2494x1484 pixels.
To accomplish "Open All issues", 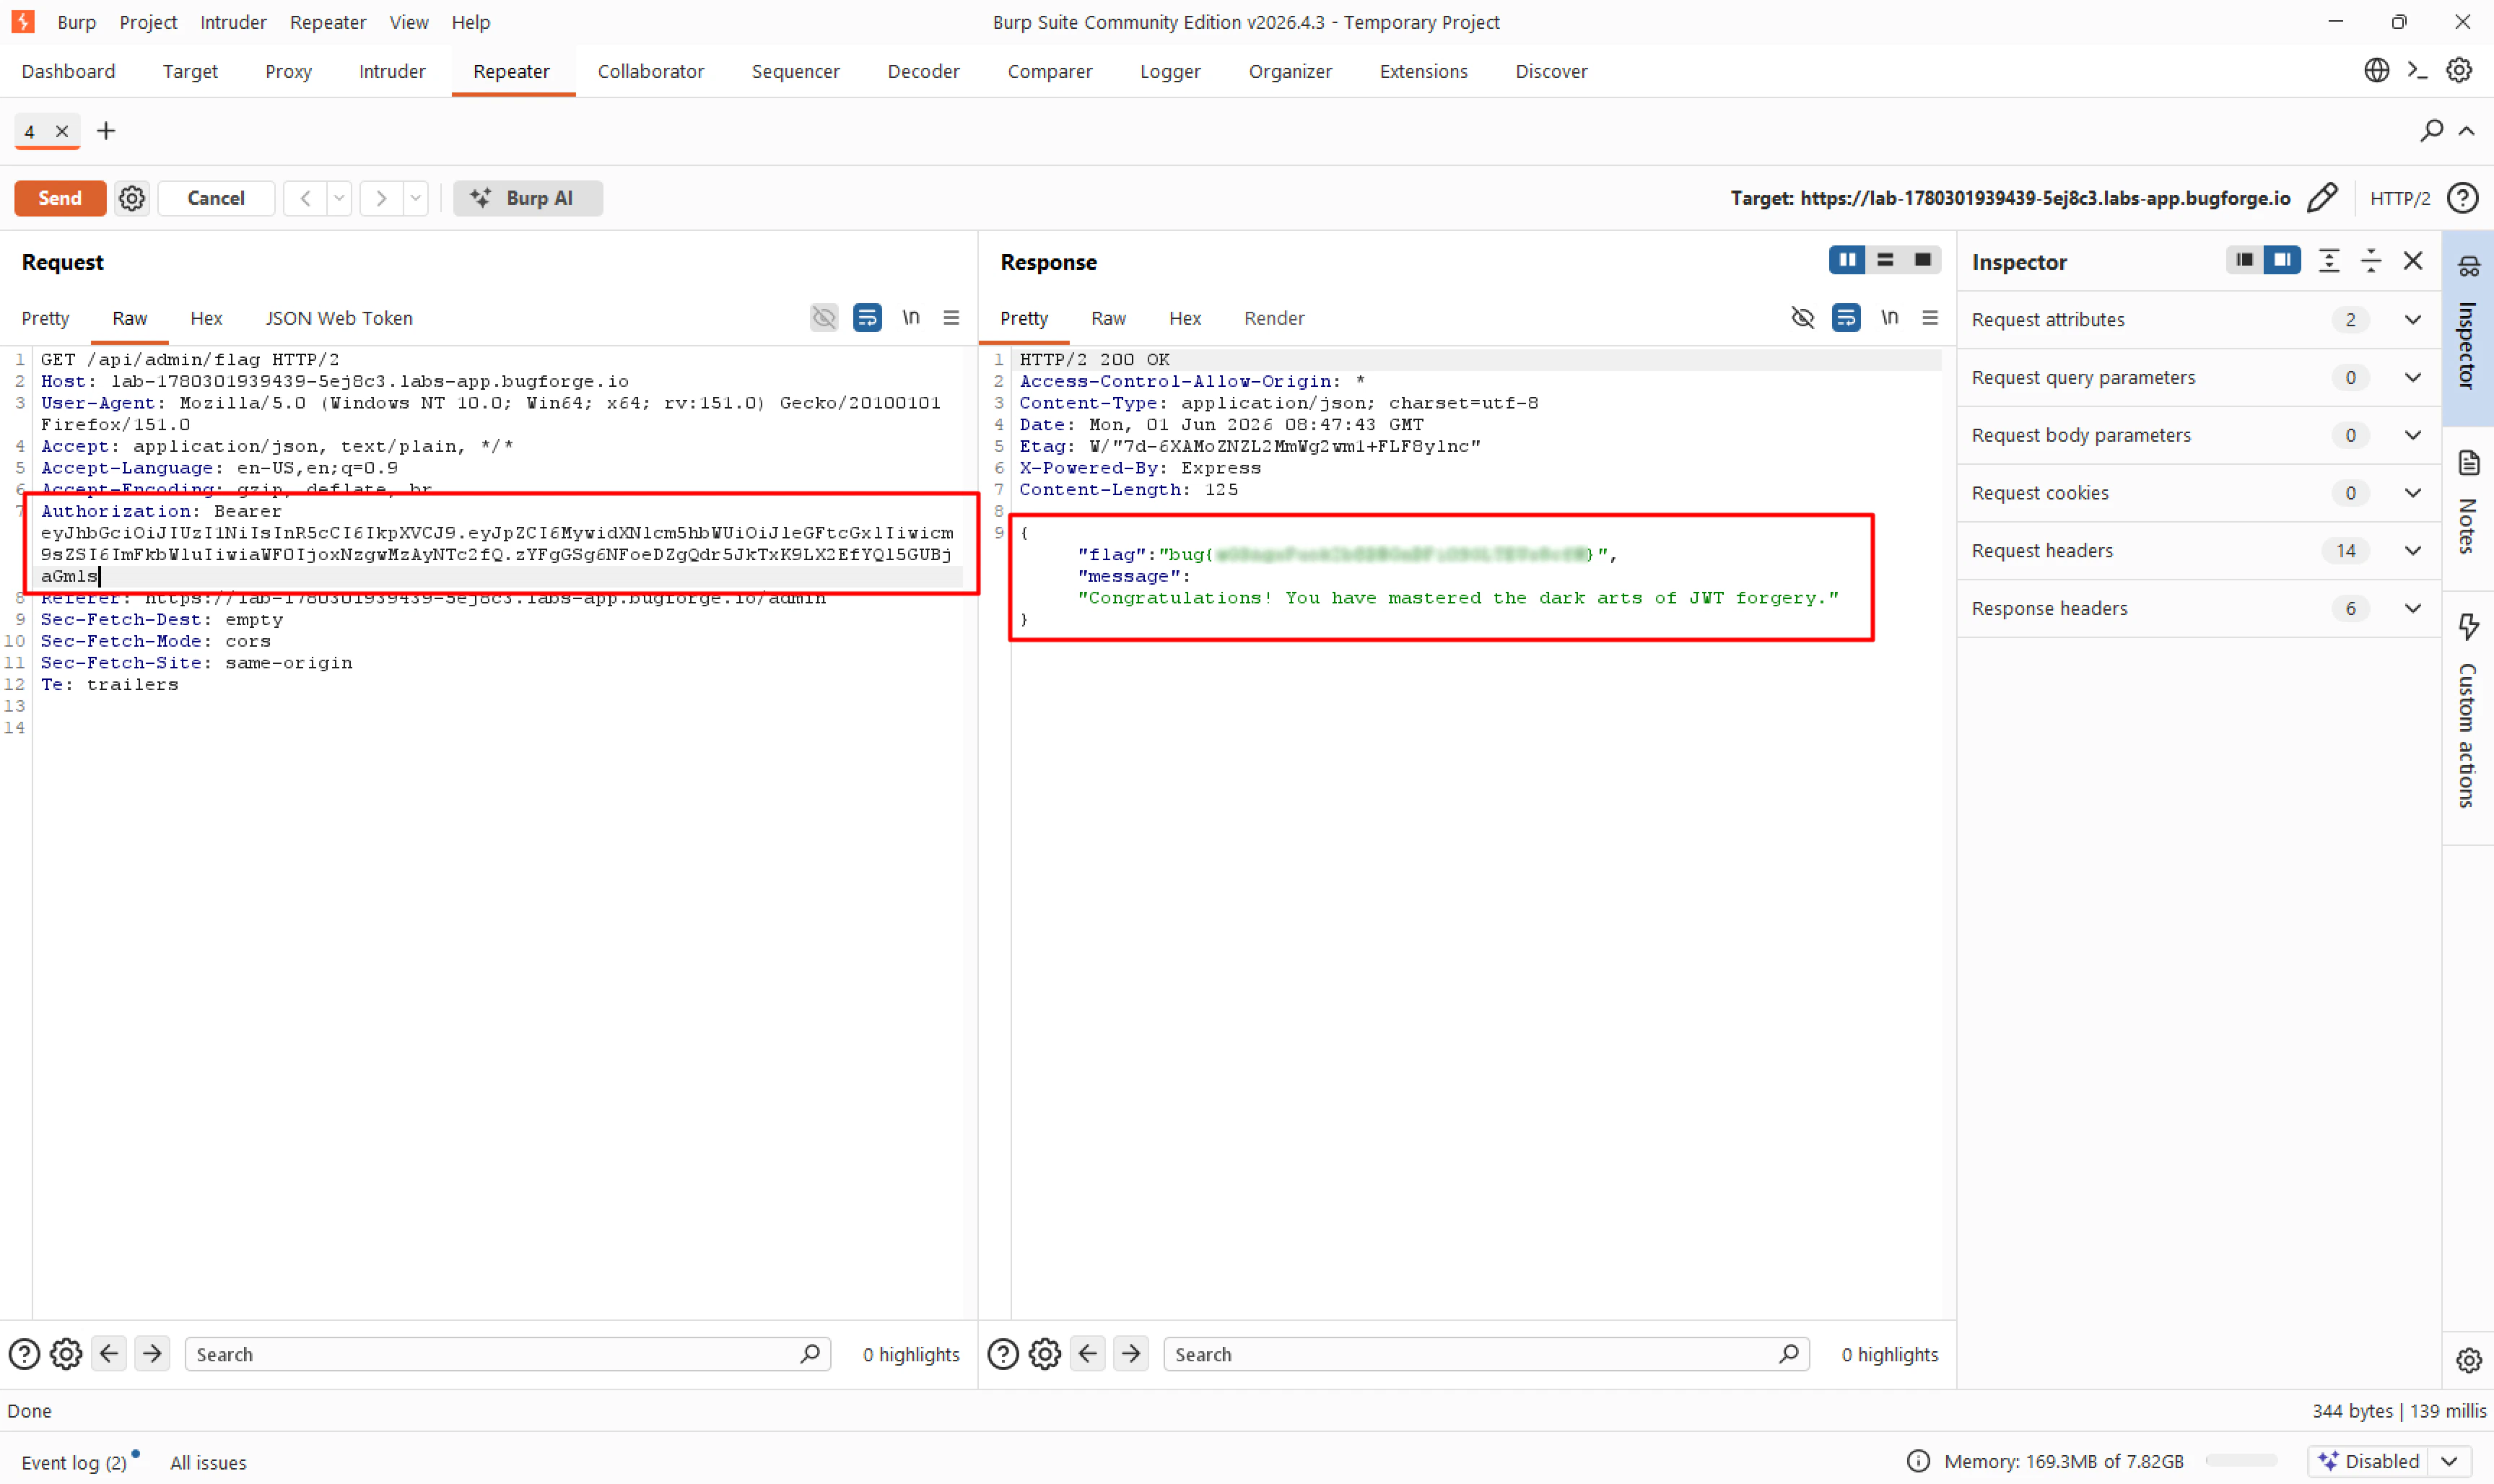I will 208,1462.
